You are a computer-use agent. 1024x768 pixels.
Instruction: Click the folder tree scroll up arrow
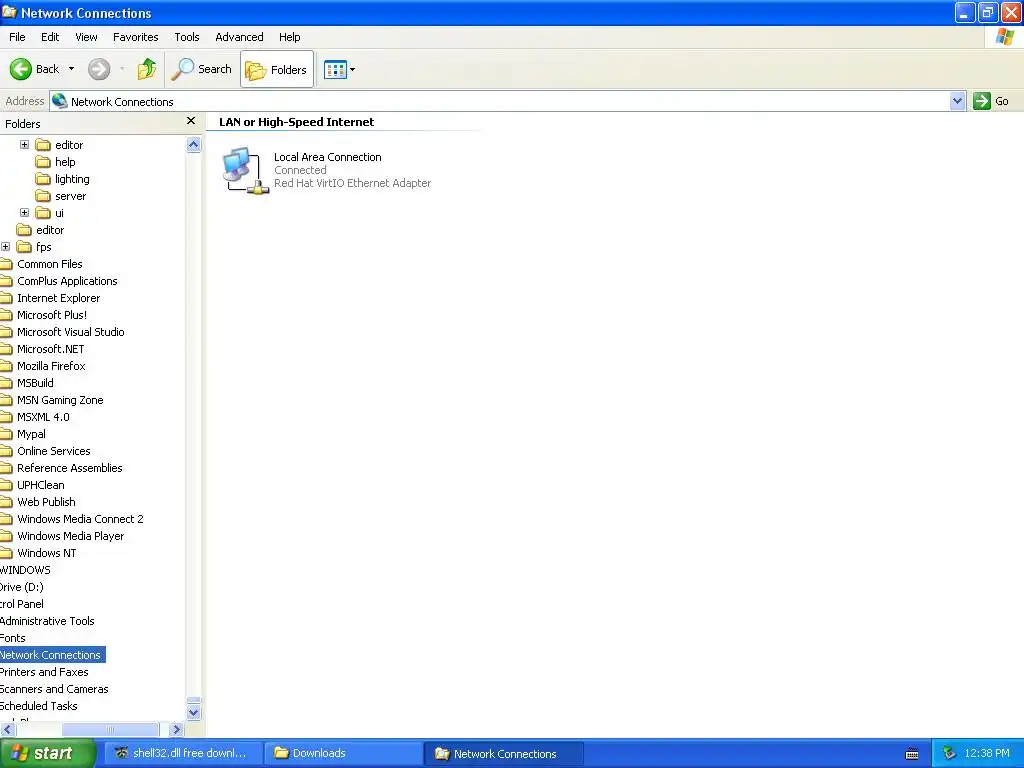tap(193, 144)
